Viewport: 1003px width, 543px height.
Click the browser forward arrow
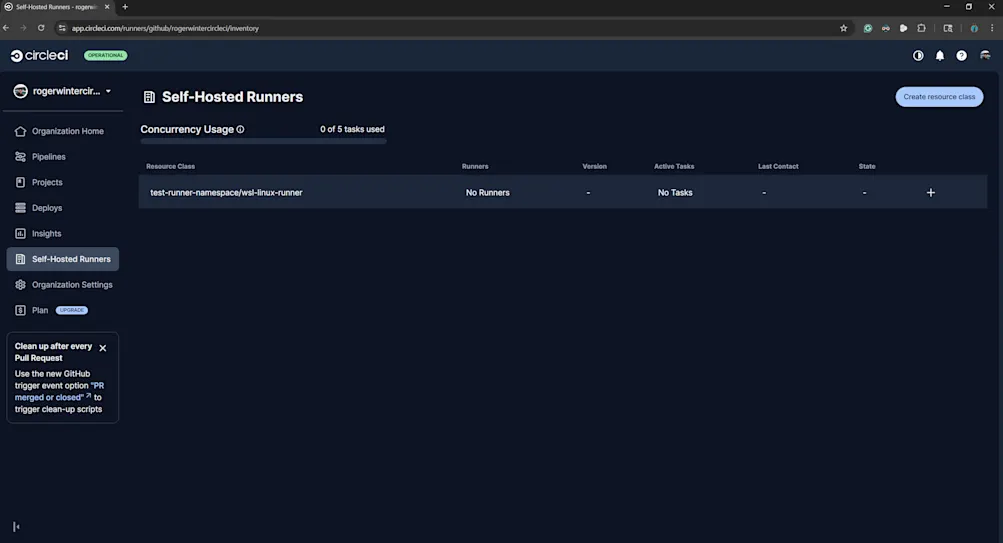click(23, 28)
